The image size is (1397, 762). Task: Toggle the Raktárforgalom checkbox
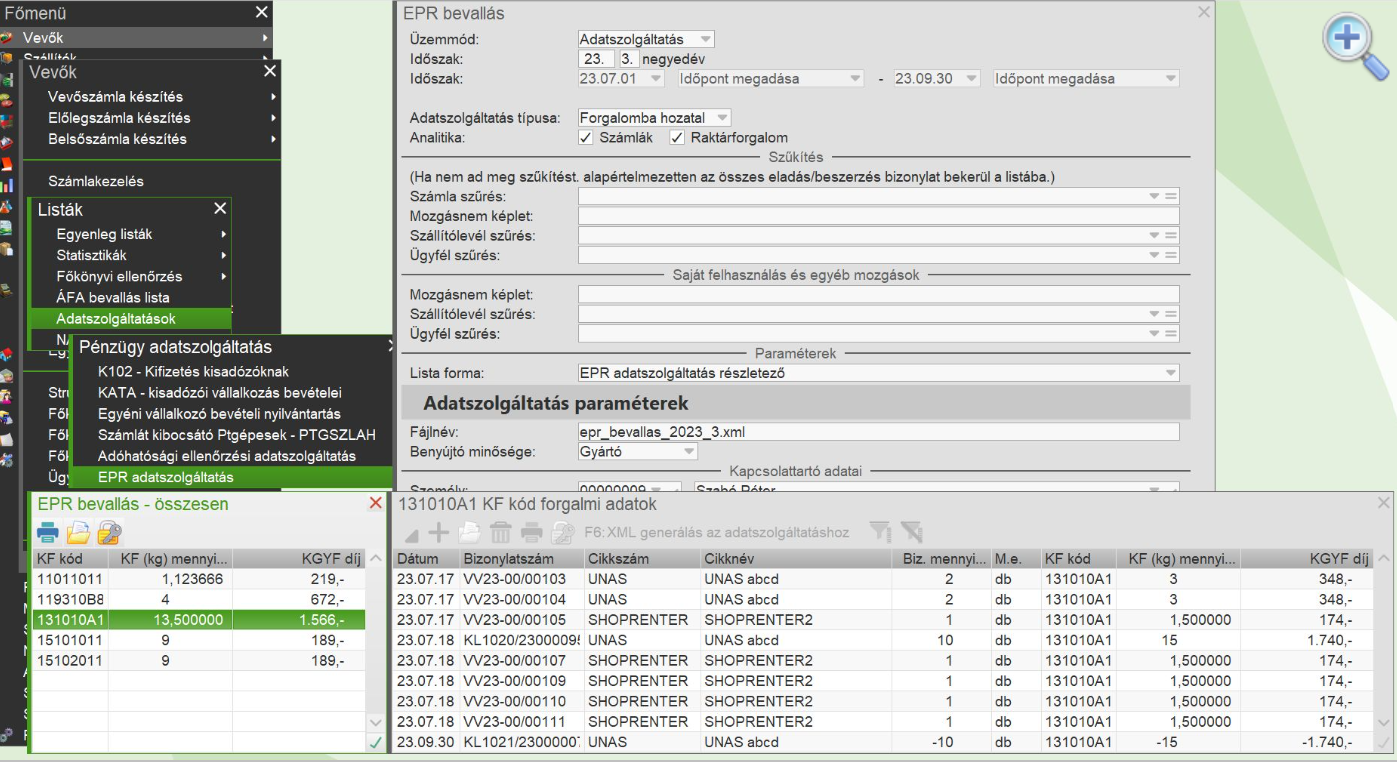[x=677, y=138]
